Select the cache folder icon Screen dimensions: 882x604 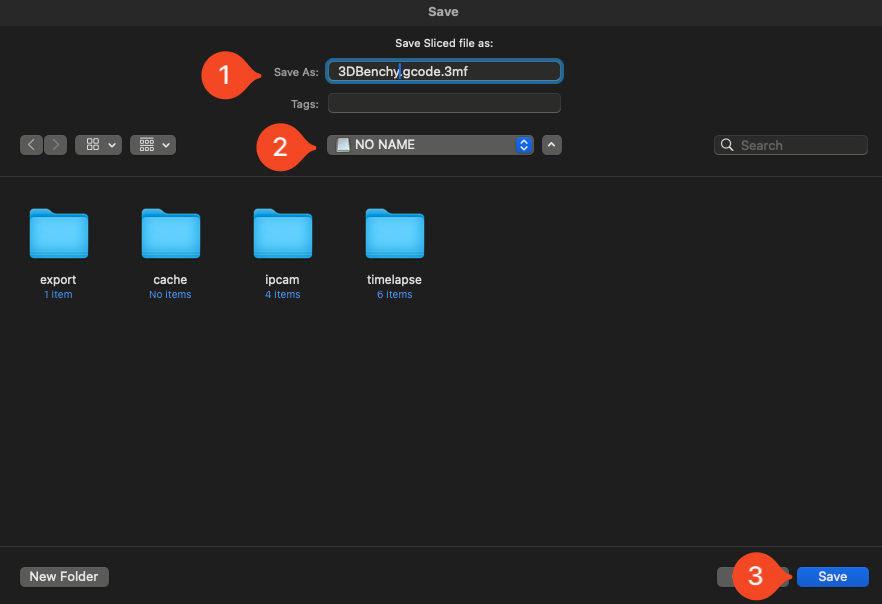[171, 234]
